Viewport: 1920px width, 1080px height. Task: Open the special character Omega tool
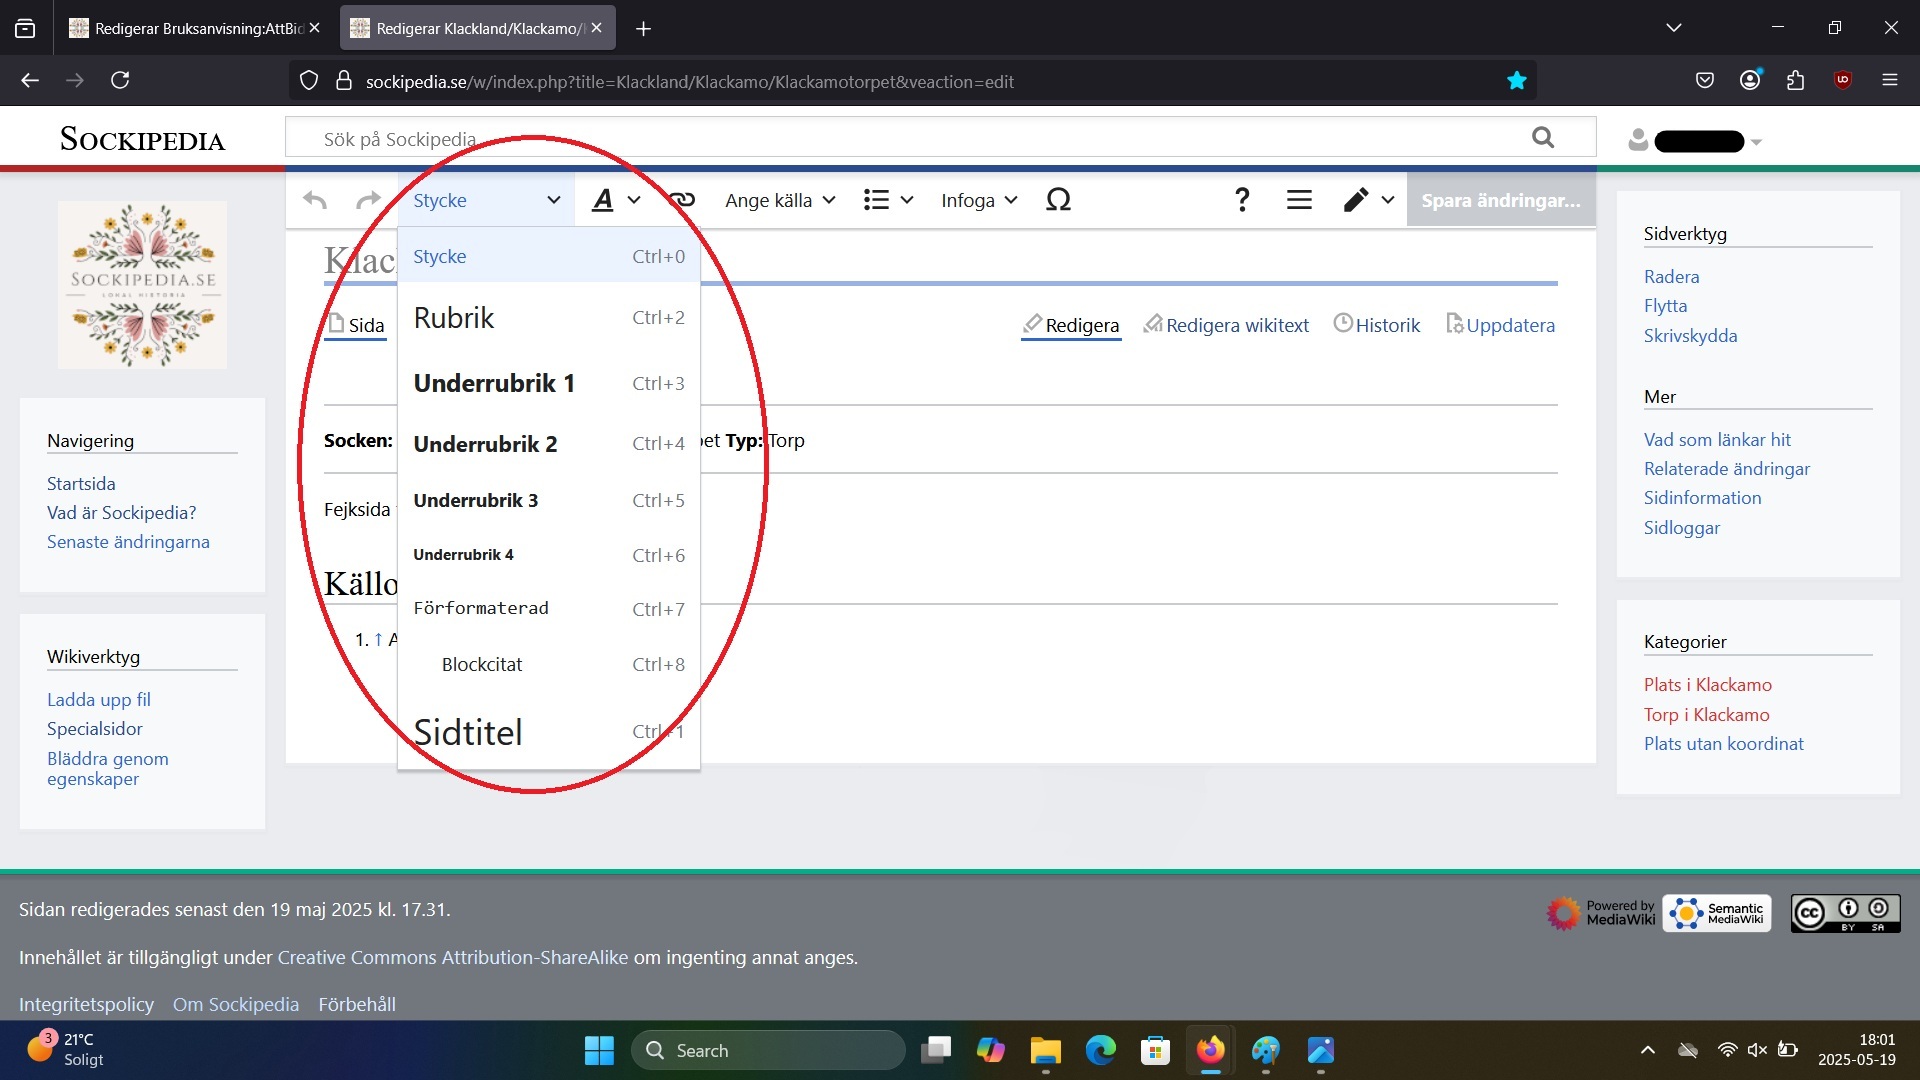pyautogui.click(x=1058, y=200)
